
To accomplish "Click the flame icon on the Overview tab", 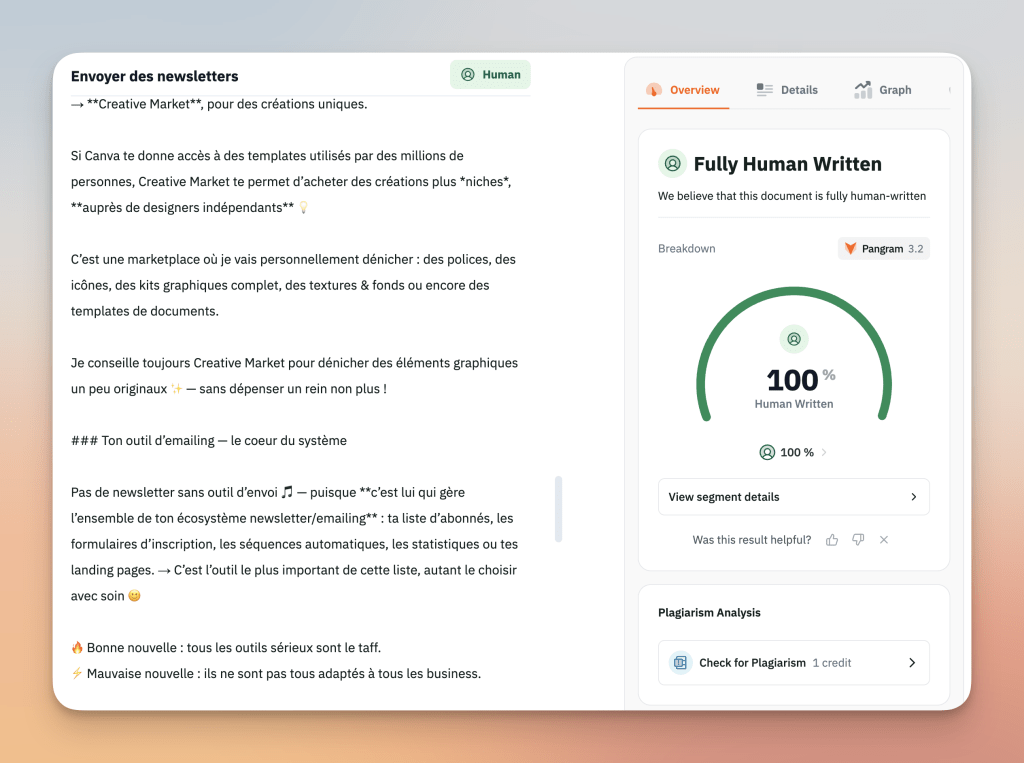I will pyautogui.click(x=654, y=90).
